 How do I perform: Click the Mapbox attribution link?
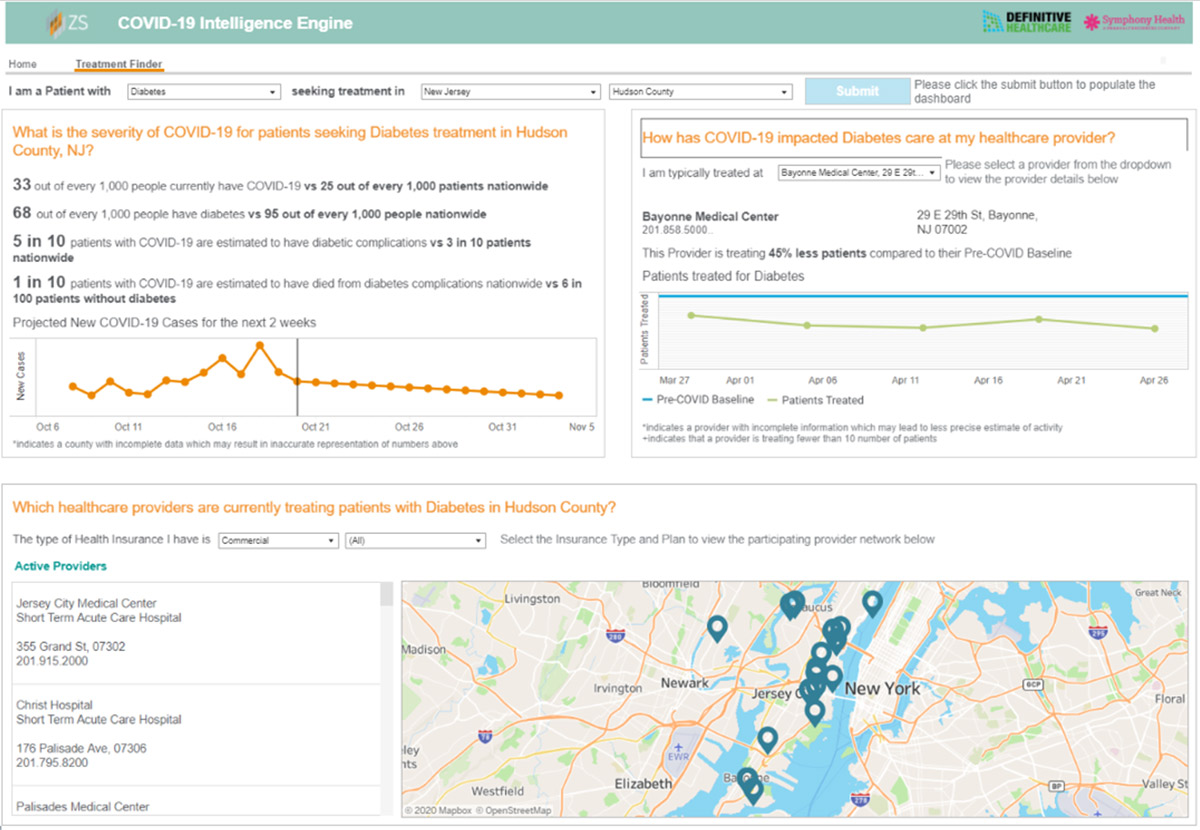(x=439, y=810)
